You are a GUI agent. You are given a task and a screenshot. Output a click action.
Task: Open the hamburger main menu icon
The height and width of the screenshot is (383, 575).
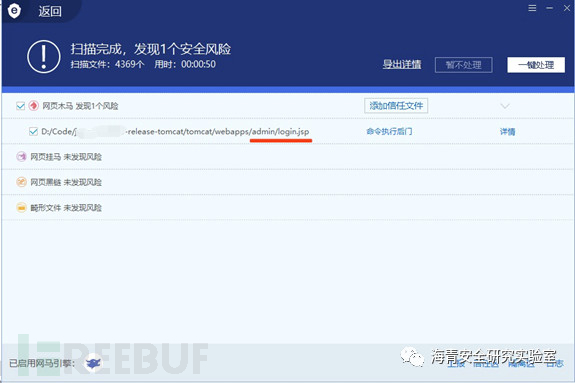pos(532,8)
